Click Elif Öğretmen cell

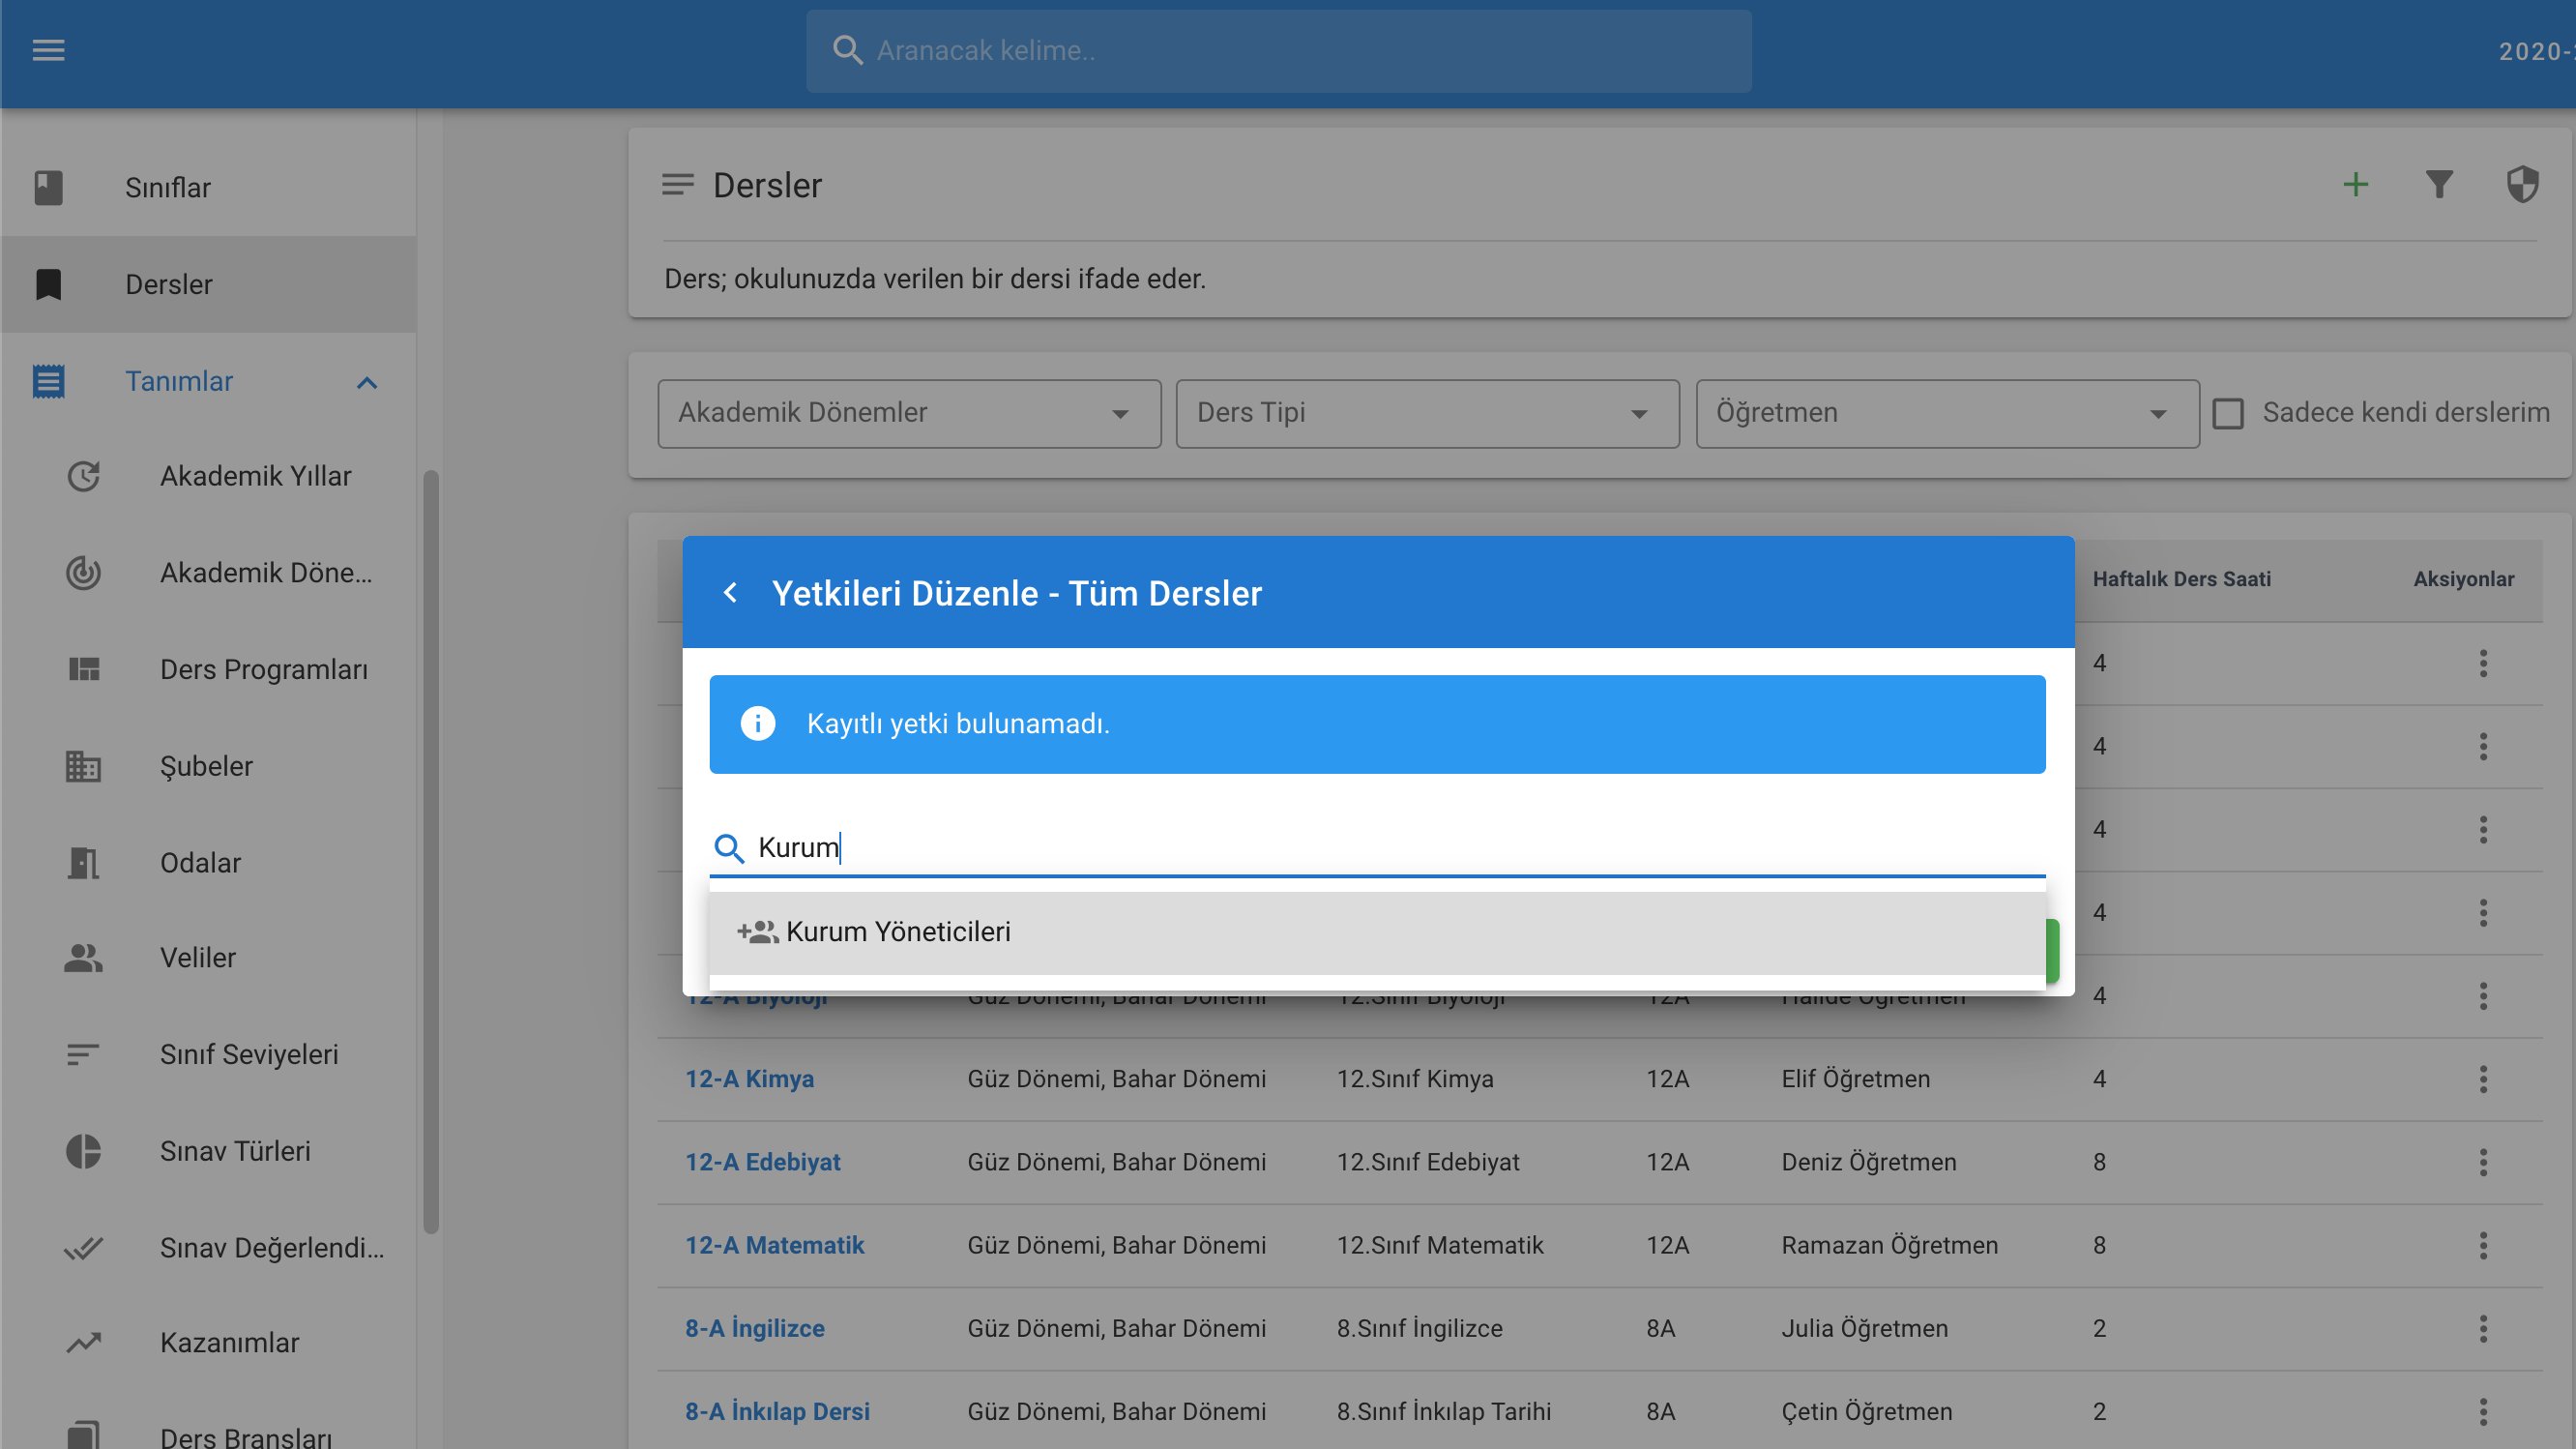[x=1855, y=1079]
